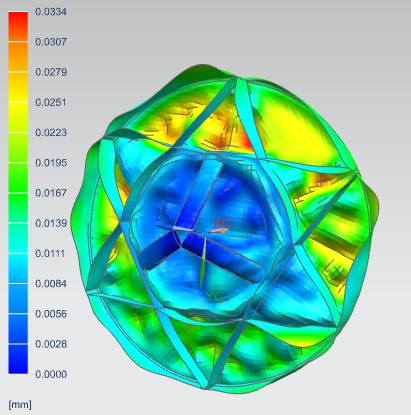Image resolution: width=411 pixels, height=415 pixels.
Task: Click the 0.0279 legend label
Action: (51, 72)
